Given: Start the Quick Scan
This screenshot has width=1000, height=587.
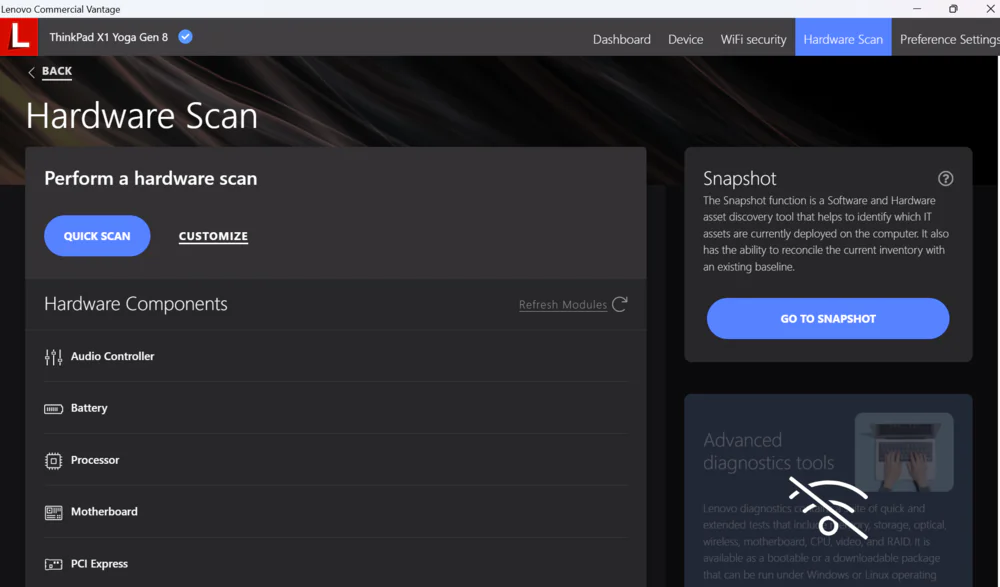Looking at the screenshot, I should (97, 235).
